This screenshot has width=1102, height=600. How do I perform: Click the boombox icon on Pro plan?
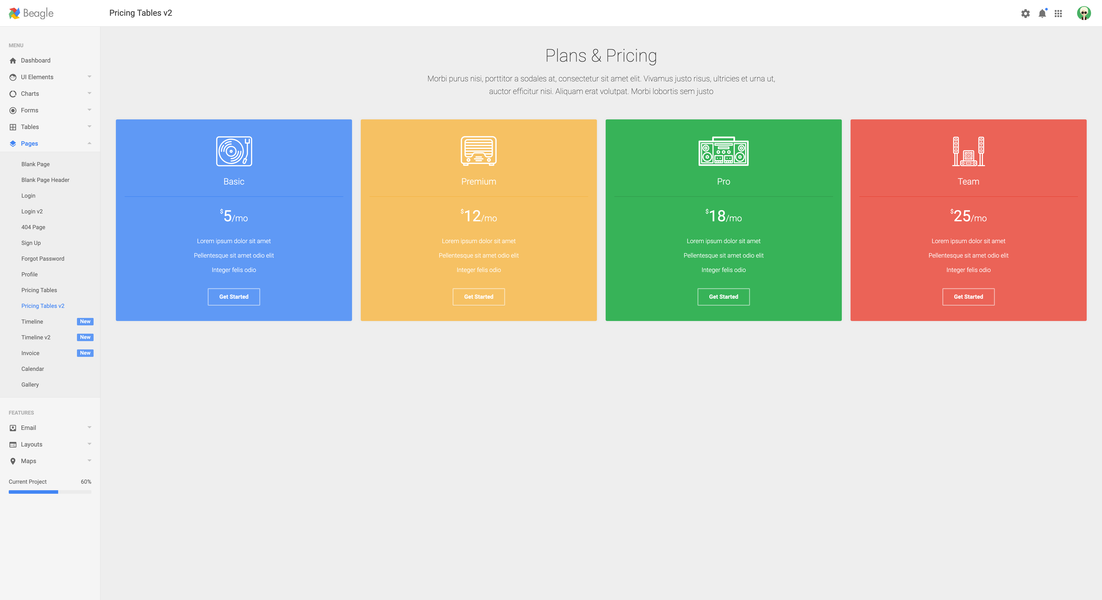[723, 151]
